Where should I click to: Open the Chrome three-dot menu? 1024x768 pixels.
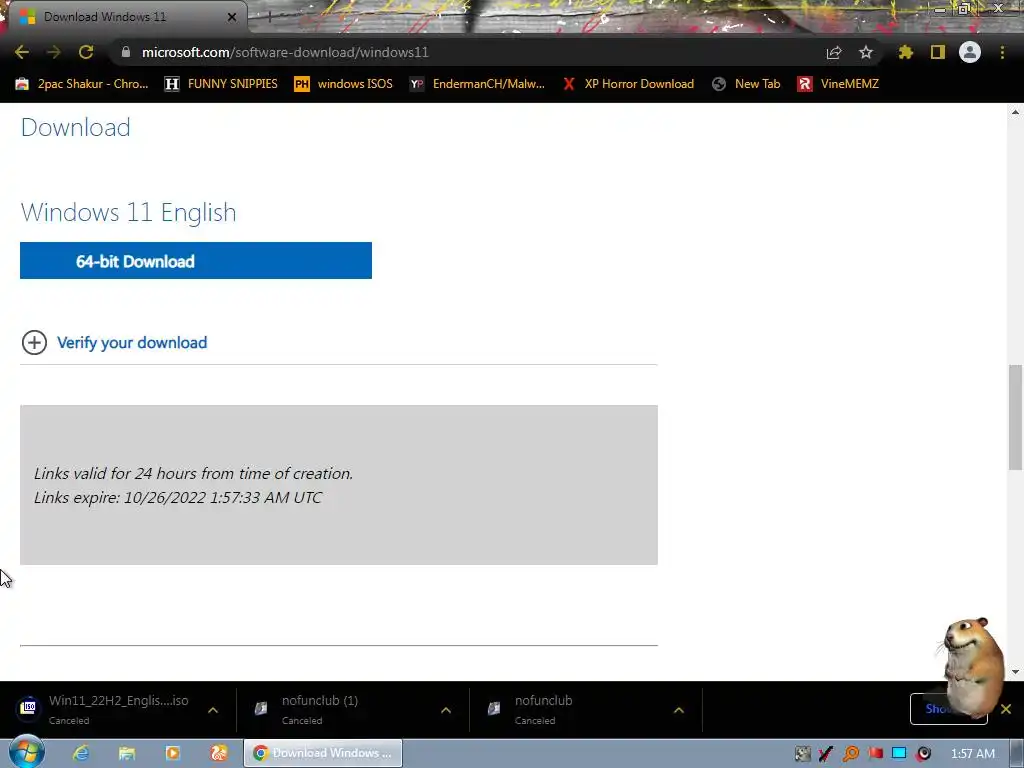tap(1002, 52)
